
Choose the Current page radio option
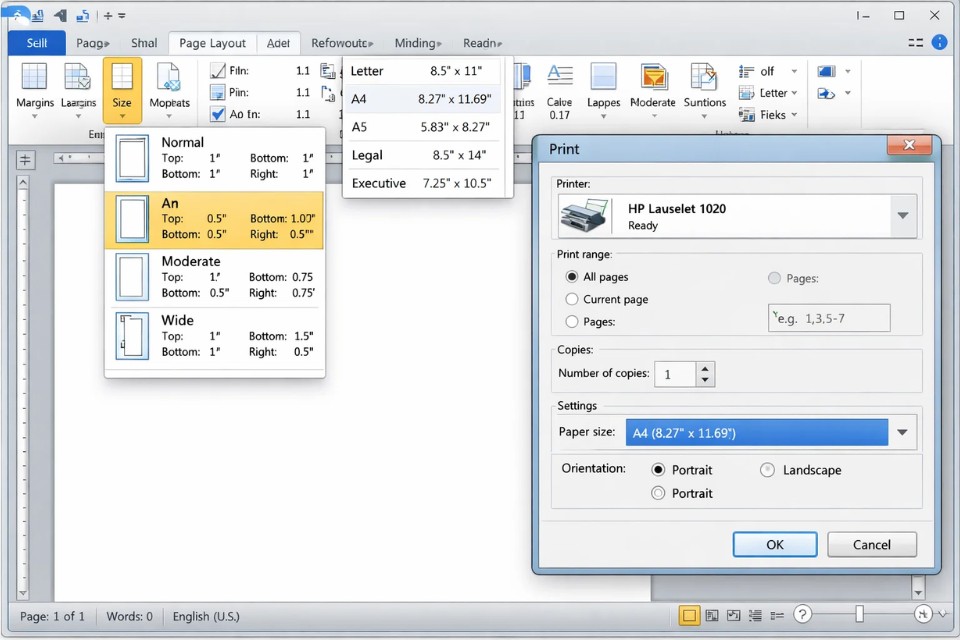[x=572, y=299]
